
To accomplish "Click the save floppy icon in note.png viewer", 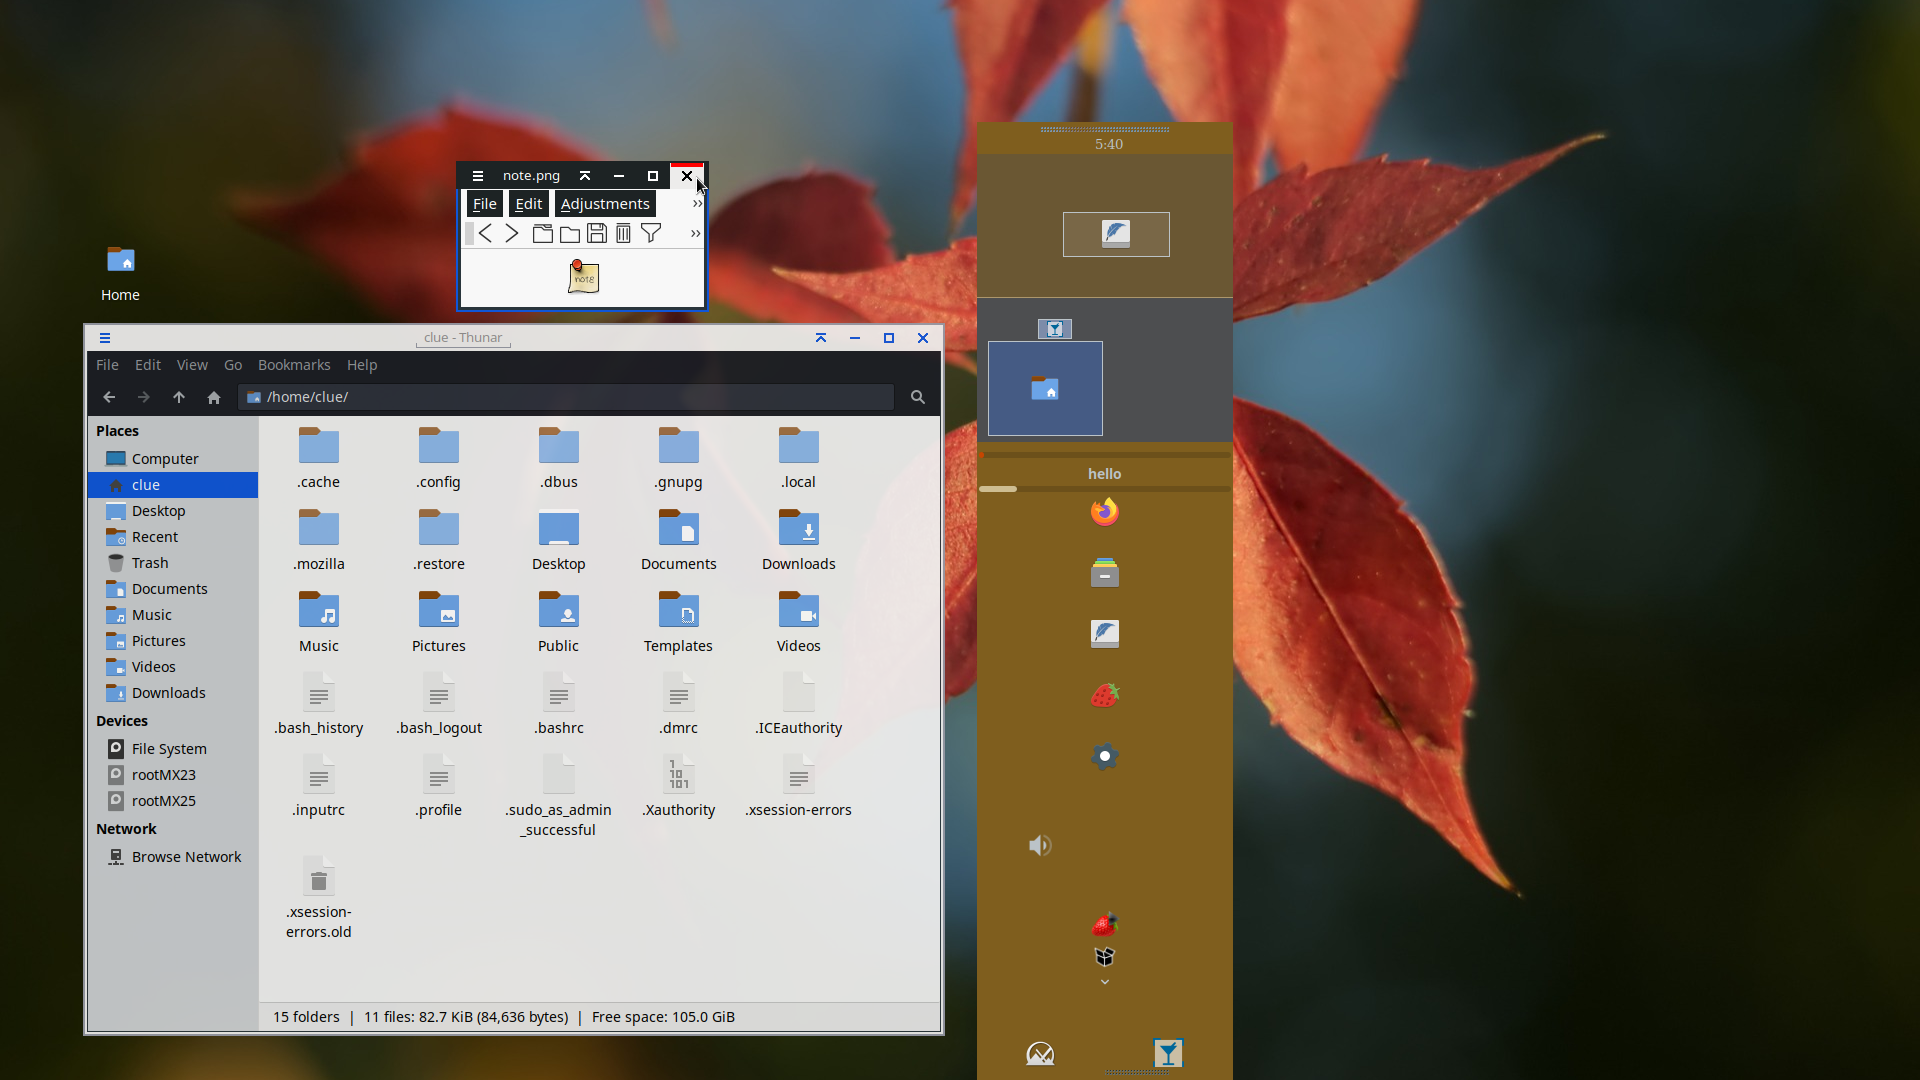I will [597, 234].
